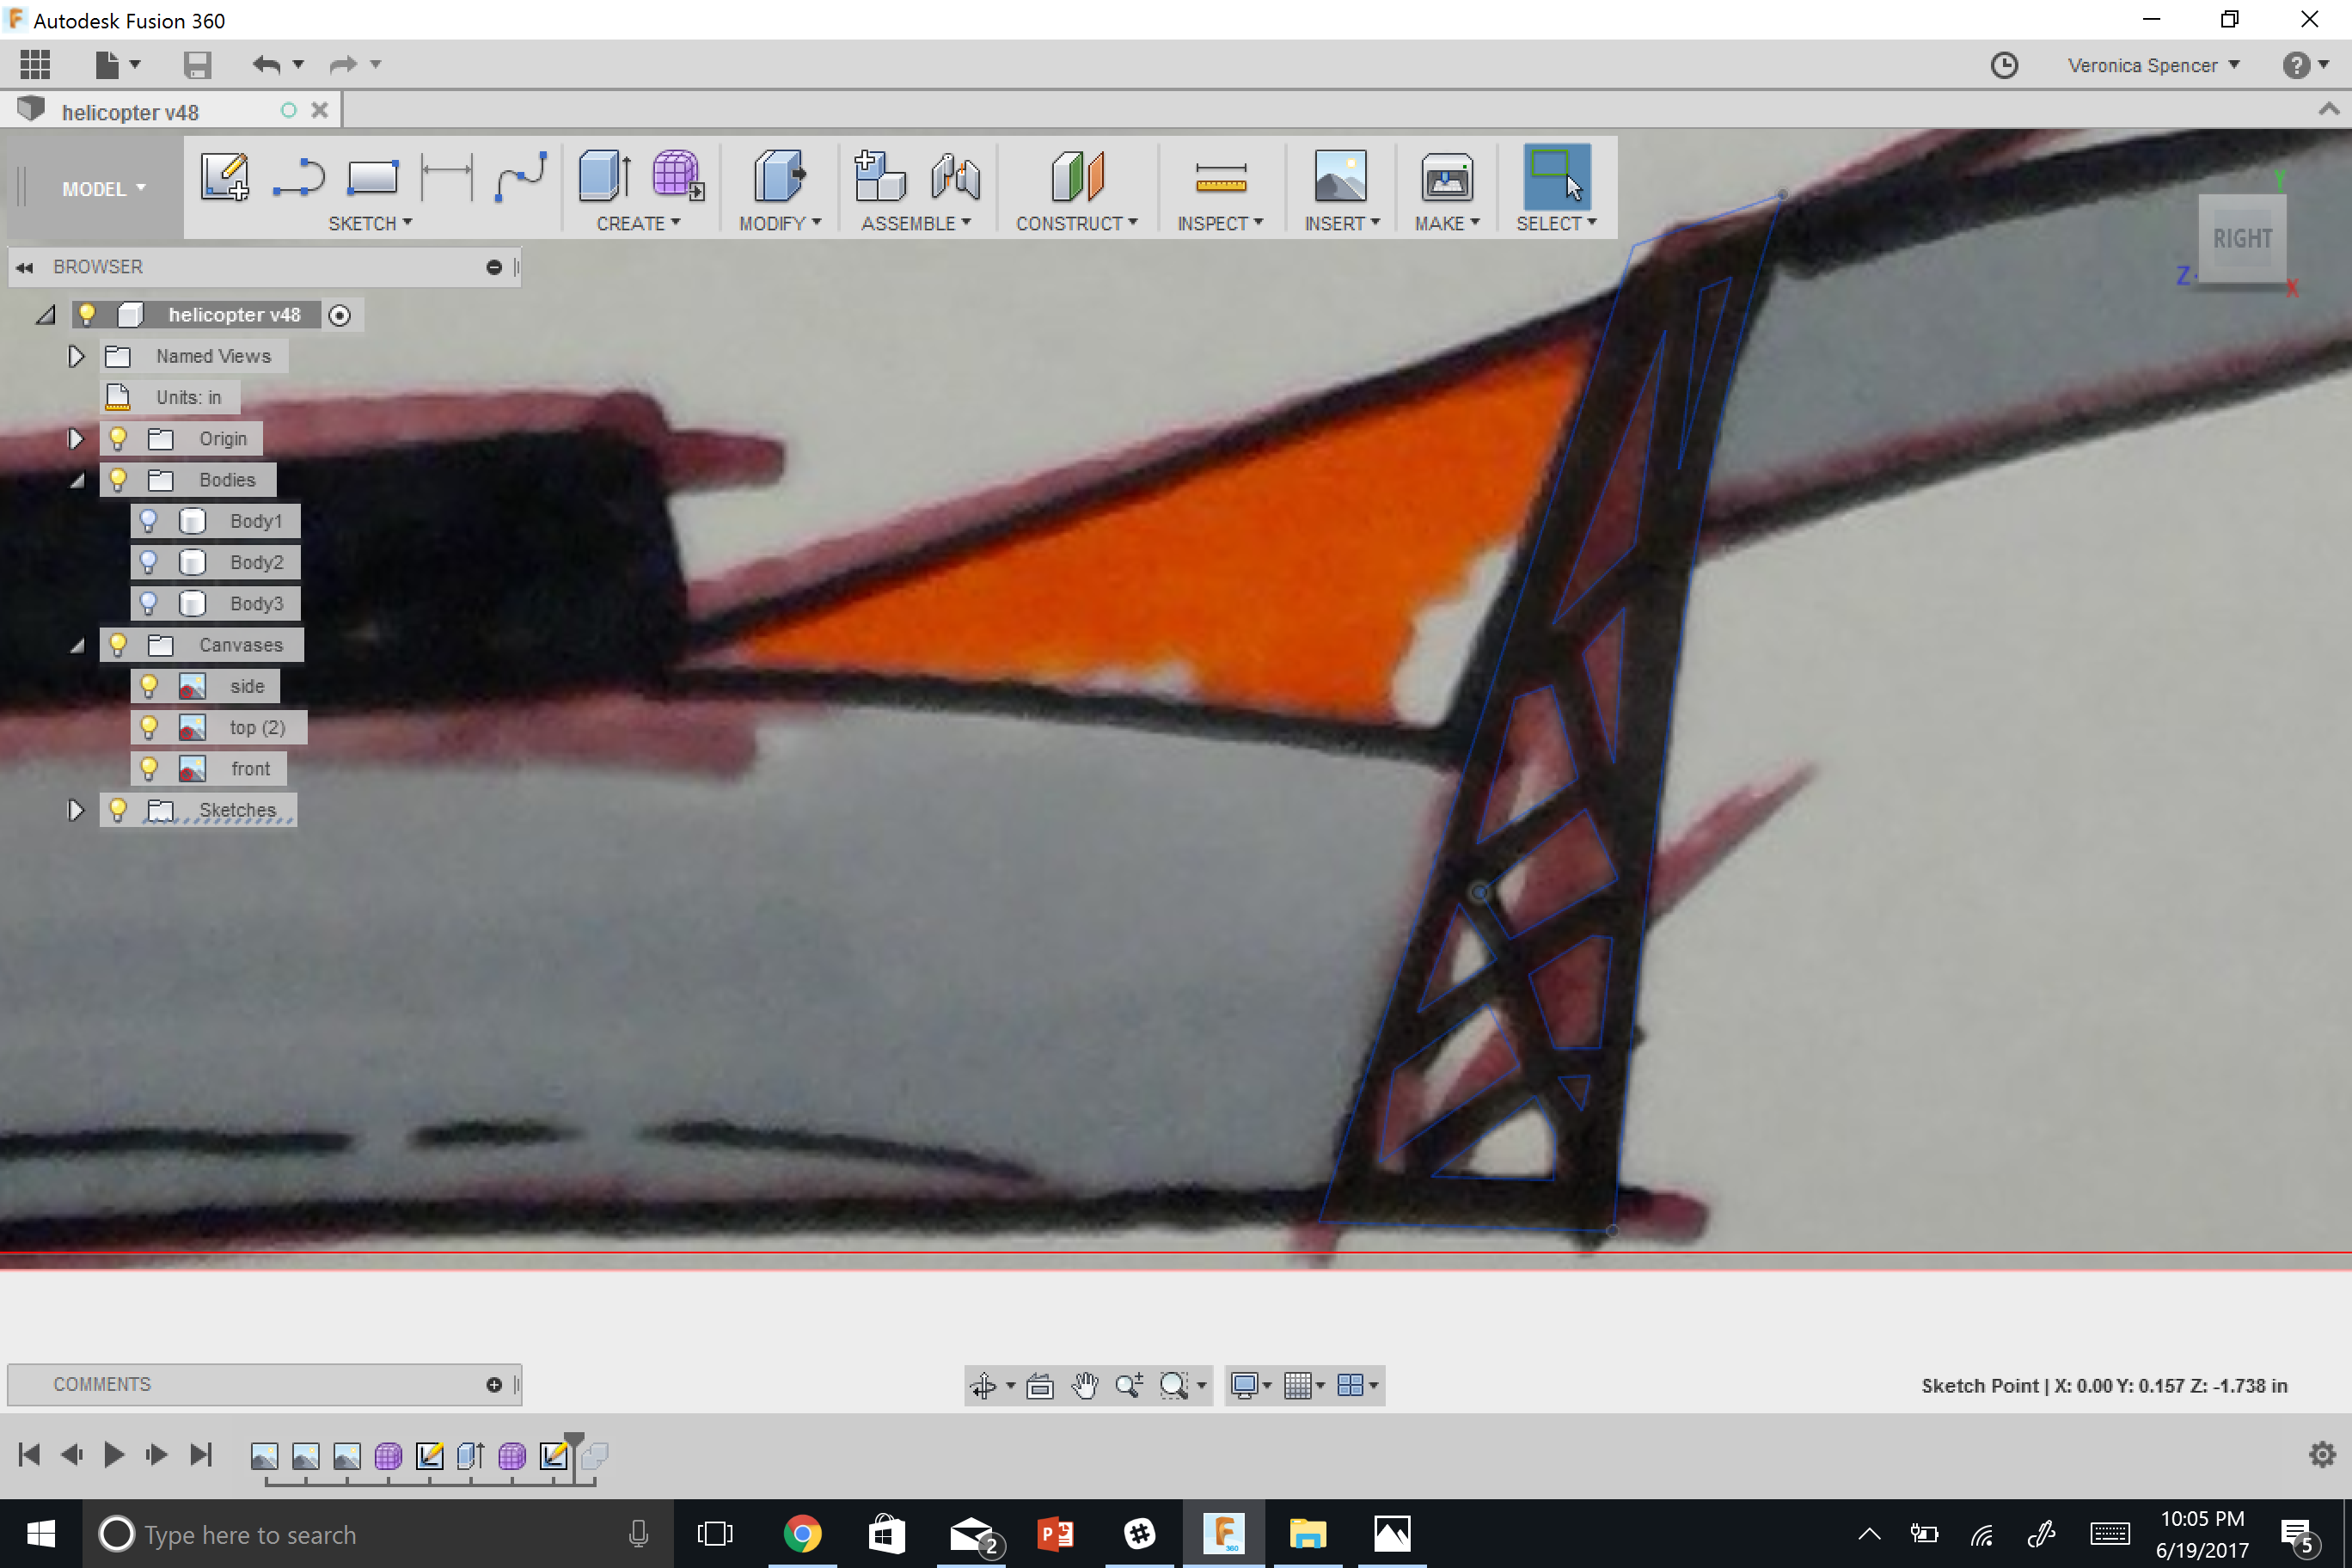Jump to timeline beginning
This screenshot has height=1568, width=2352.
(x=29, y=1454)
